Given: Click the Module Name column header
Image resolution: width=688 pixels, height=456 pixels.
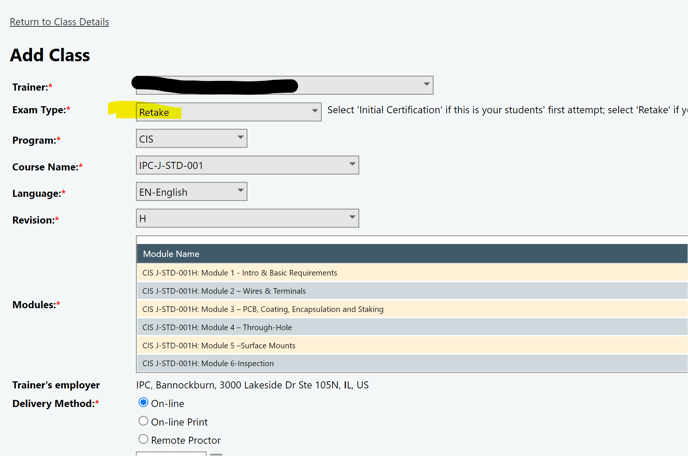Looking at the screenshot, I should point(171,254).
